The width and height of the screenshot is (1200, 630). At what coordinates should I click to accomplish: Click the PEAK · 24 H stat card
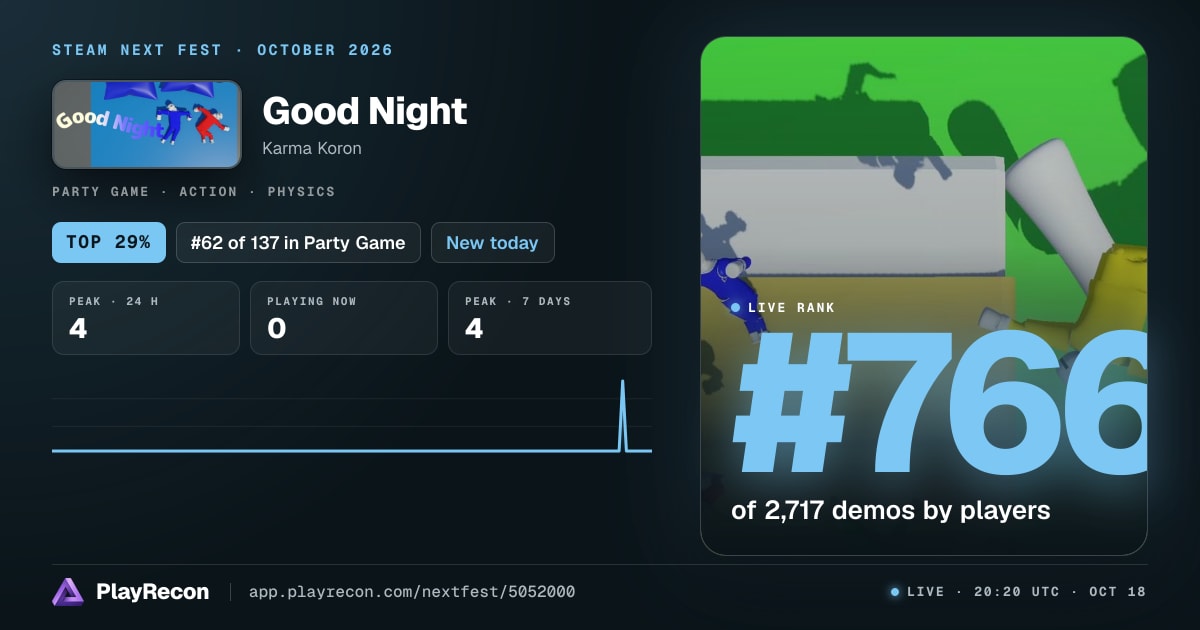(x=146, y=318)
